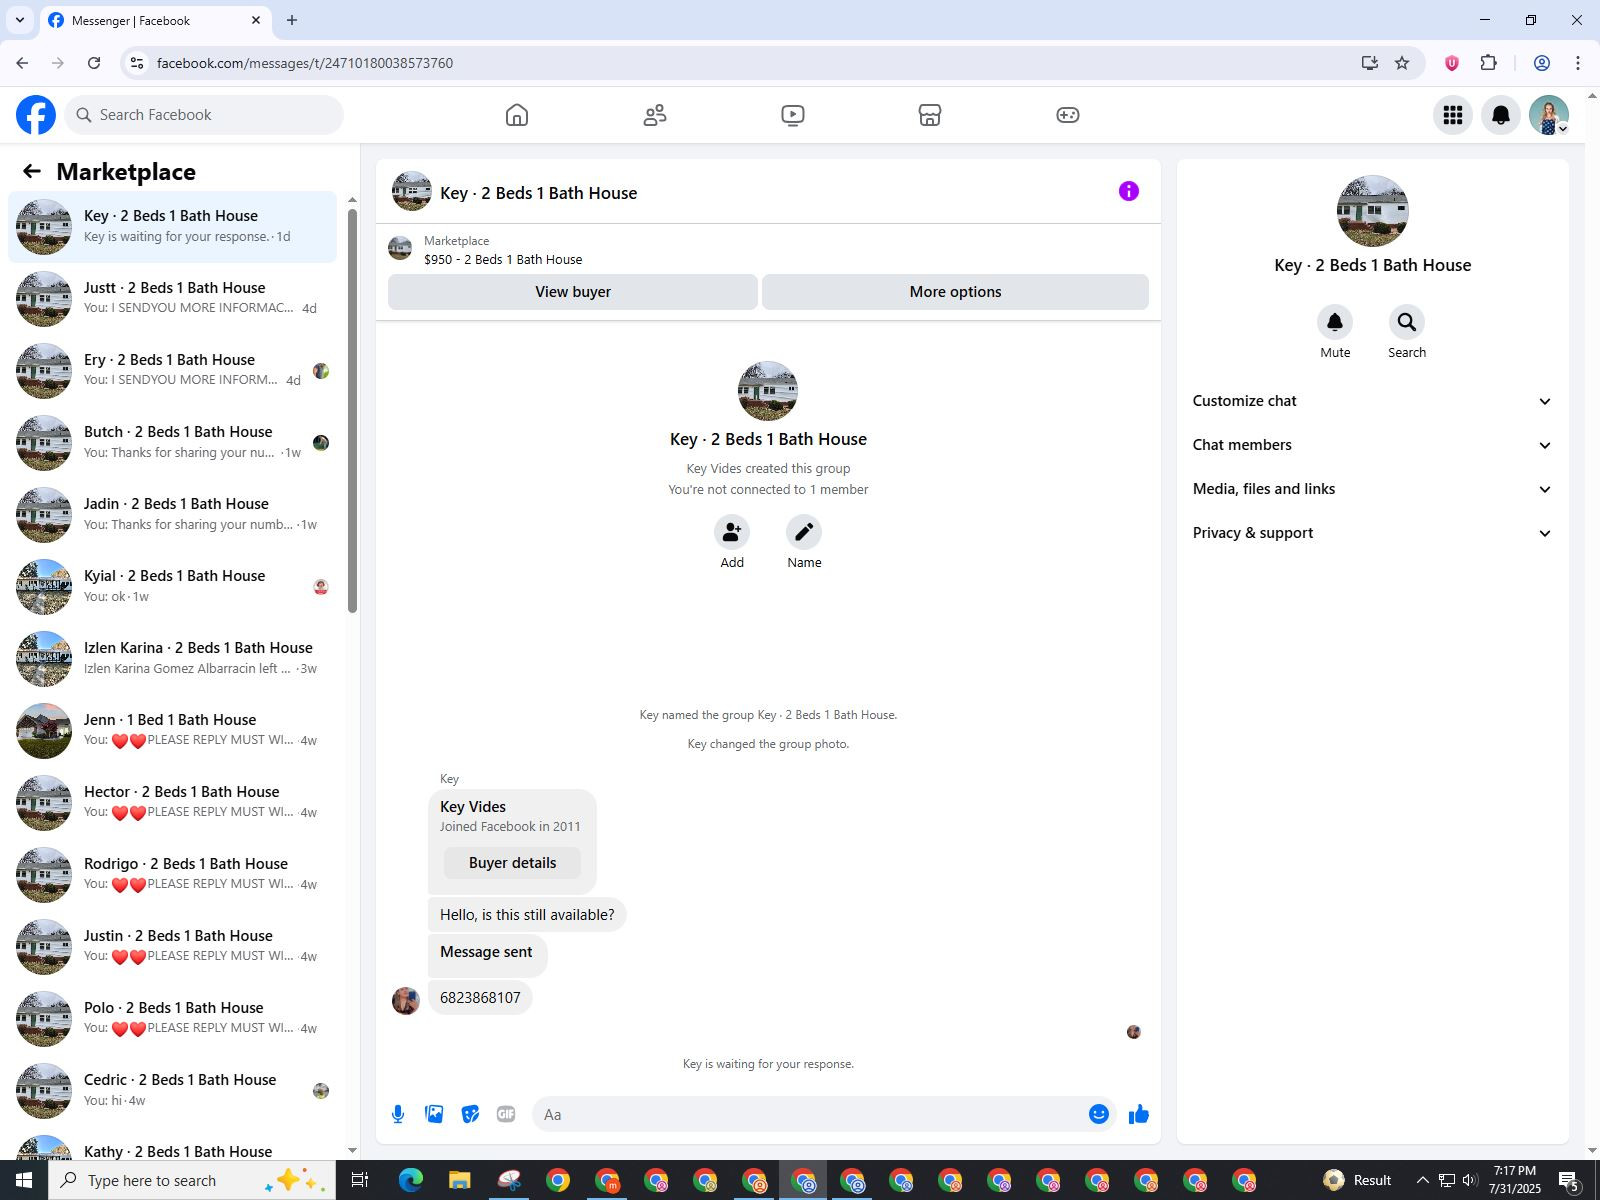Image resolution: width=1600 pixels, height=1200 pixels.
Task: Open the Video (Watch) icon
Action: 793,115
